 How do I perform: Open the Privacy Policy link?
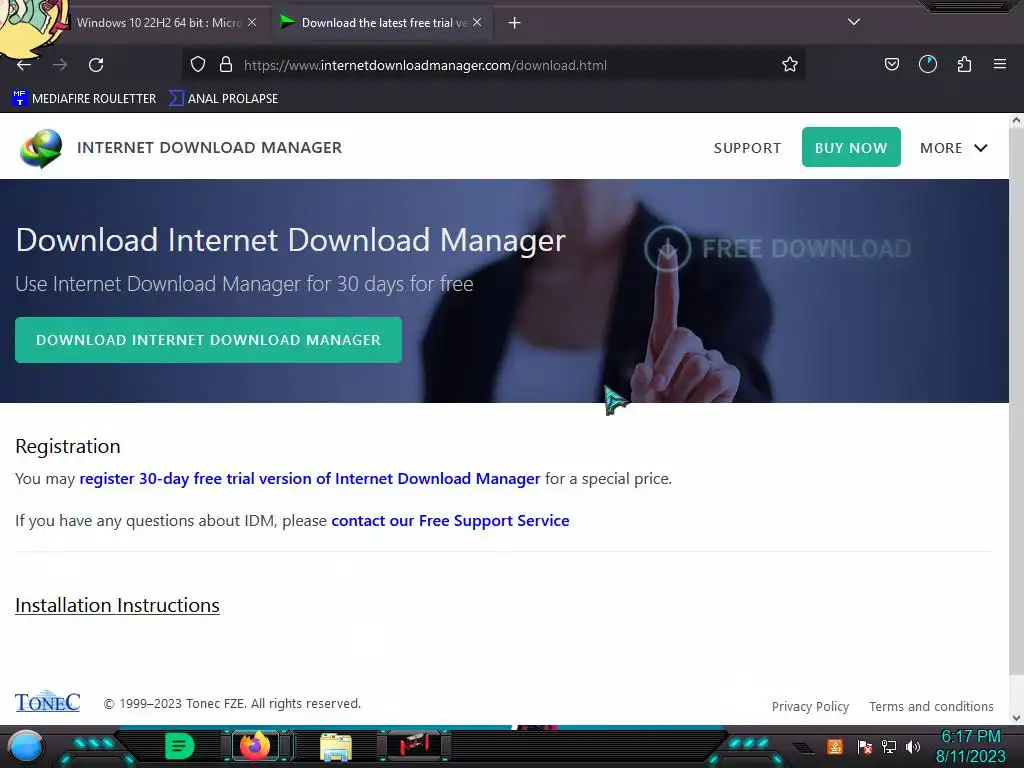(x=810, y=707)
